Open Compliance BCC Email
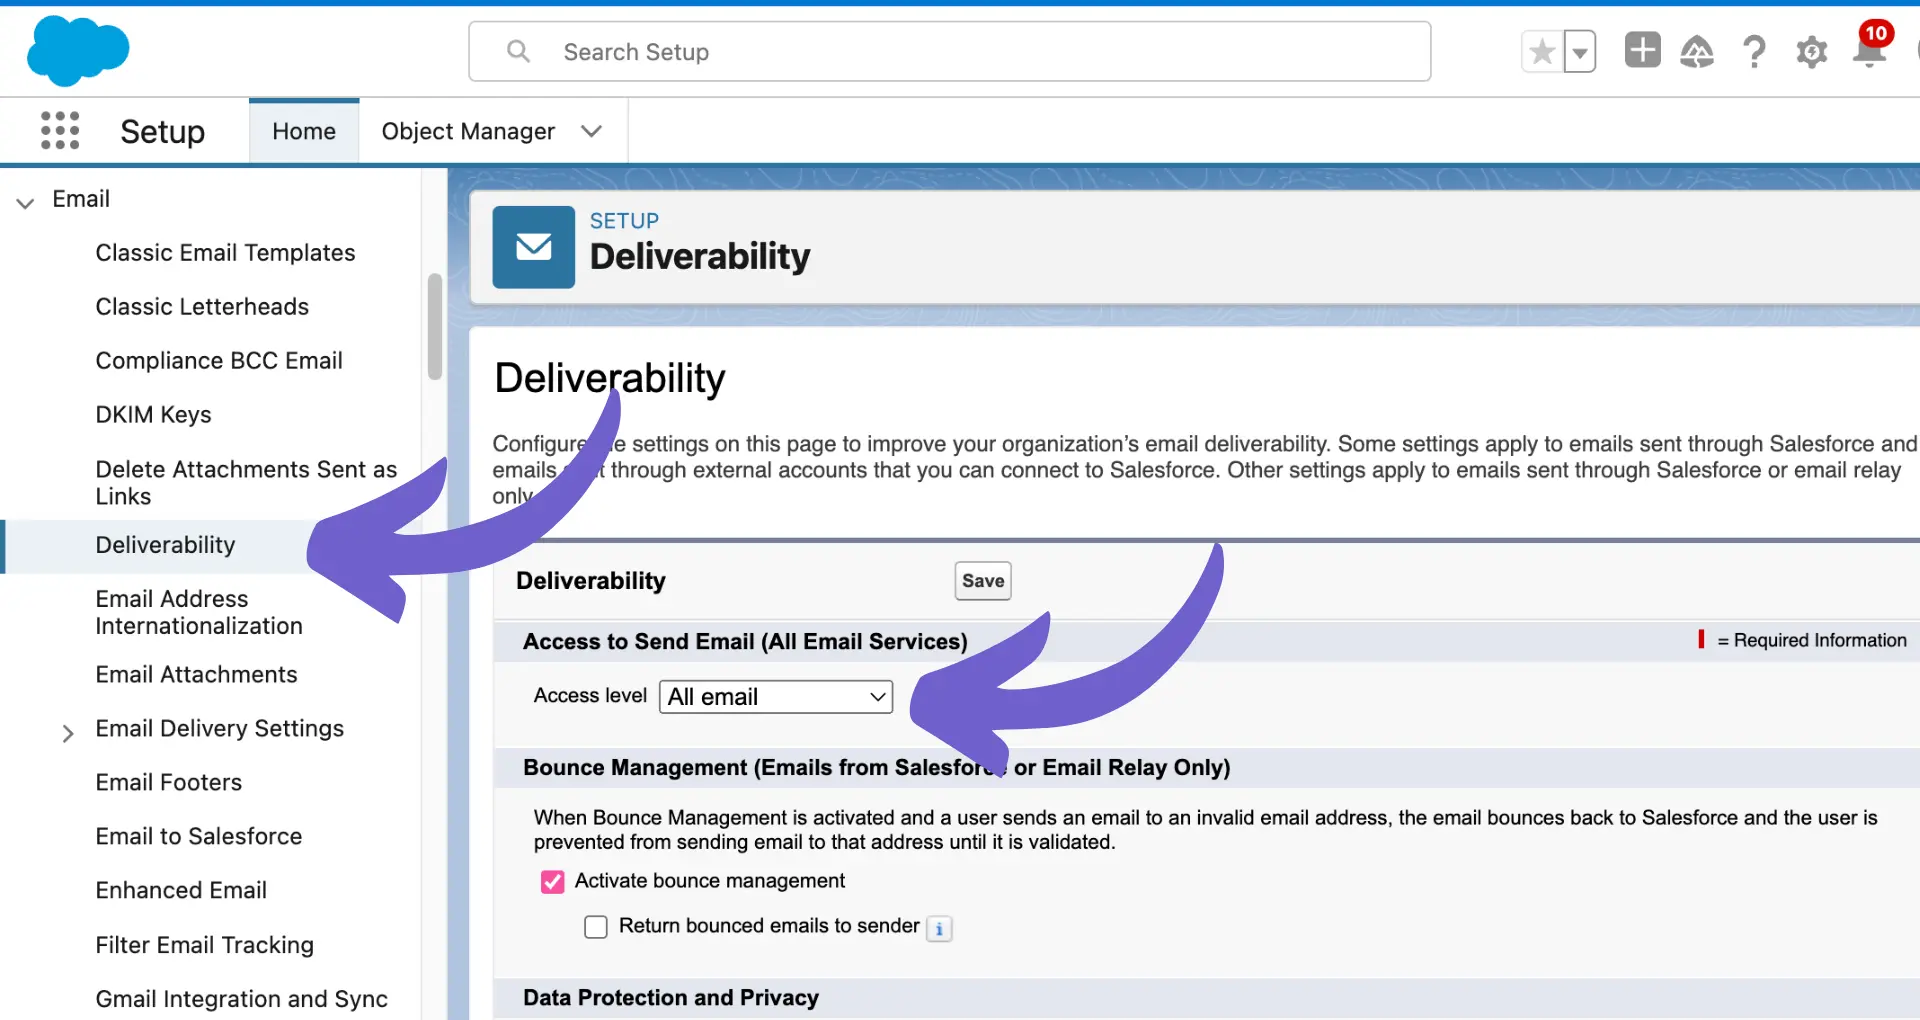The image size is (1920, 1020). (219, 360)
